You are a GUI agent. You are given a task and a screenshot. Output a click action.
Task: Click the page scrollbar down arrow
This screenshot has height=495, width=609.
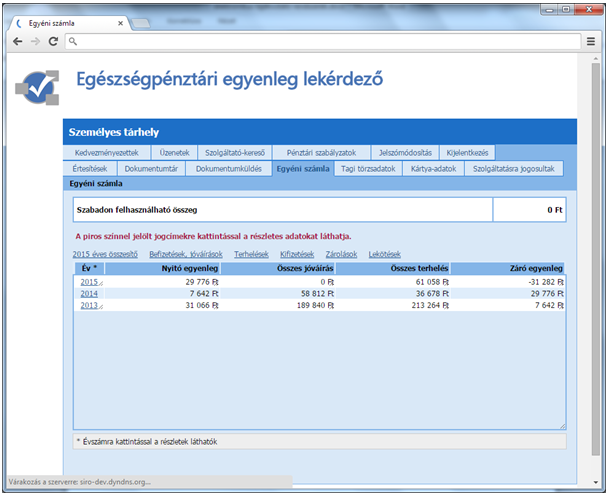(x=596, y=482)
